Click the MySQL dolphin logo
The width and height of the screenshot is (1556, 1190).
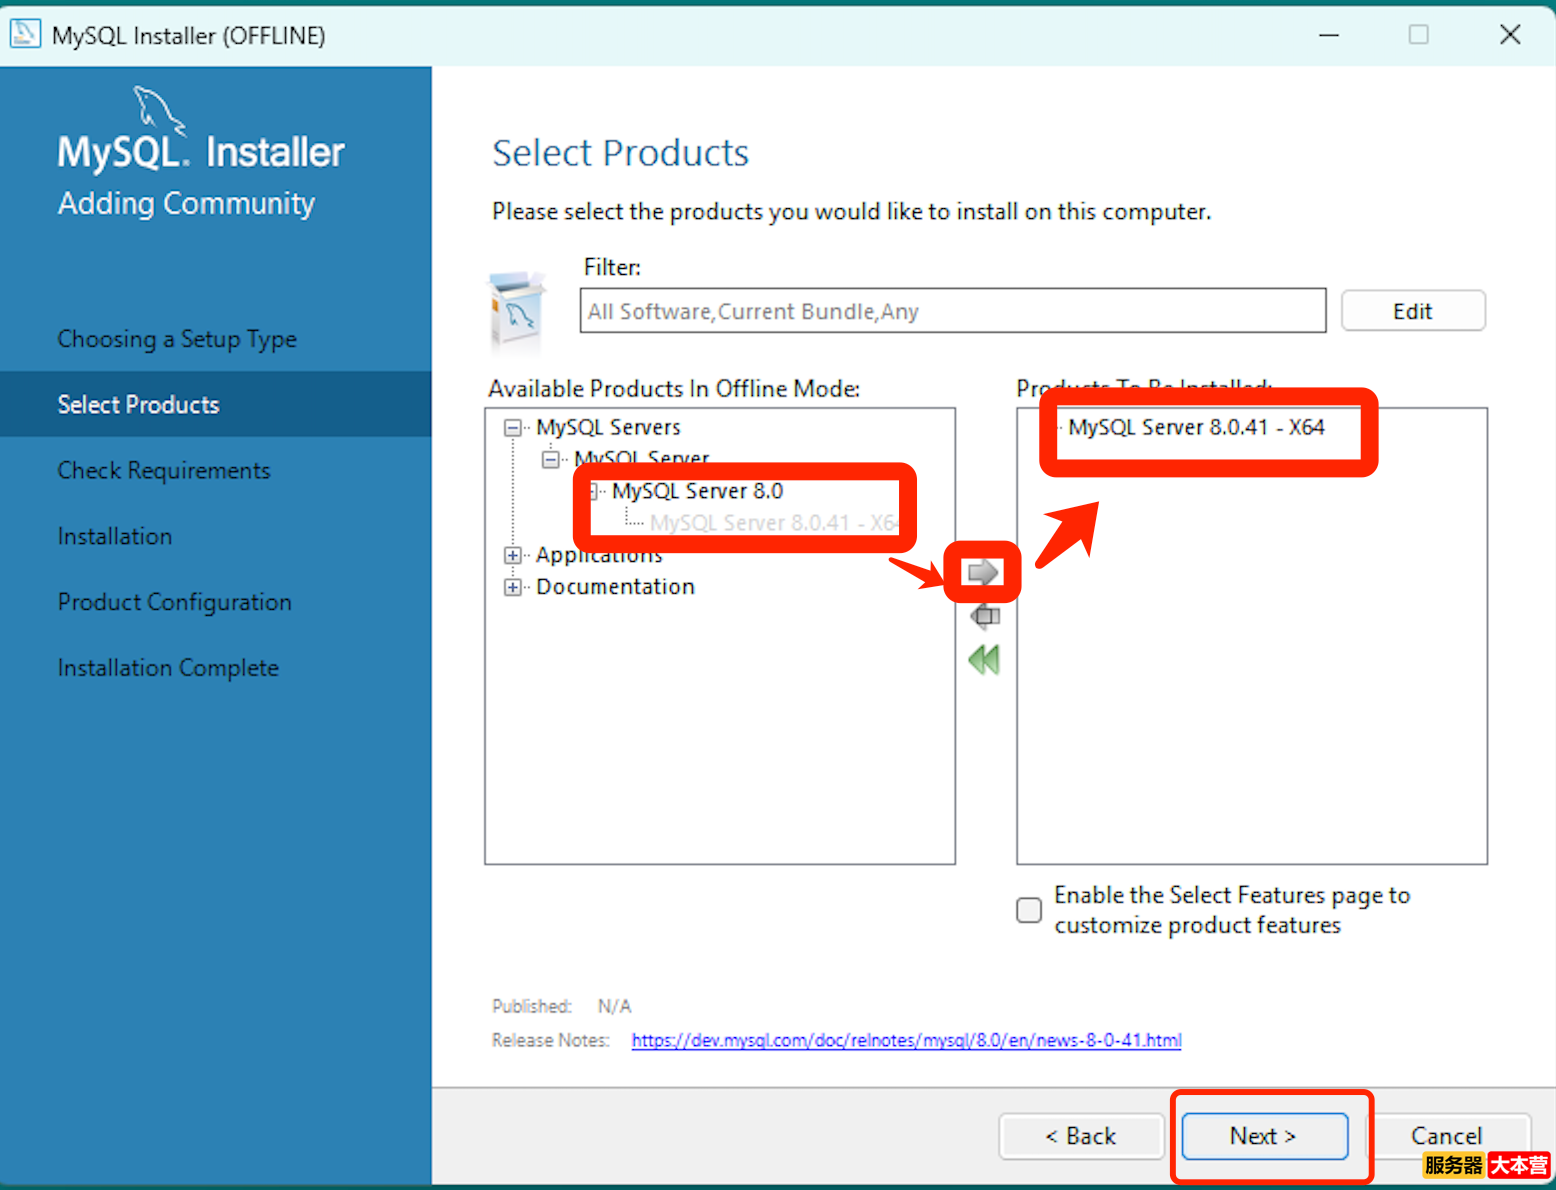160,110
